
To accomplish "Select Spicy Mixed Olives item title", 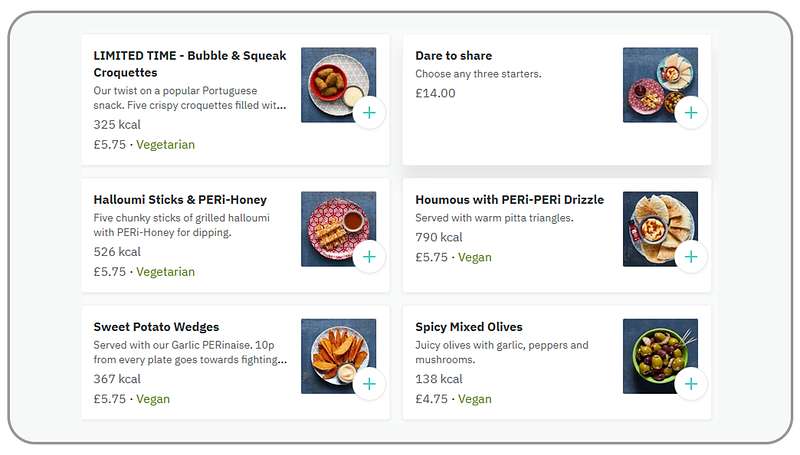I will pos(468,327).
